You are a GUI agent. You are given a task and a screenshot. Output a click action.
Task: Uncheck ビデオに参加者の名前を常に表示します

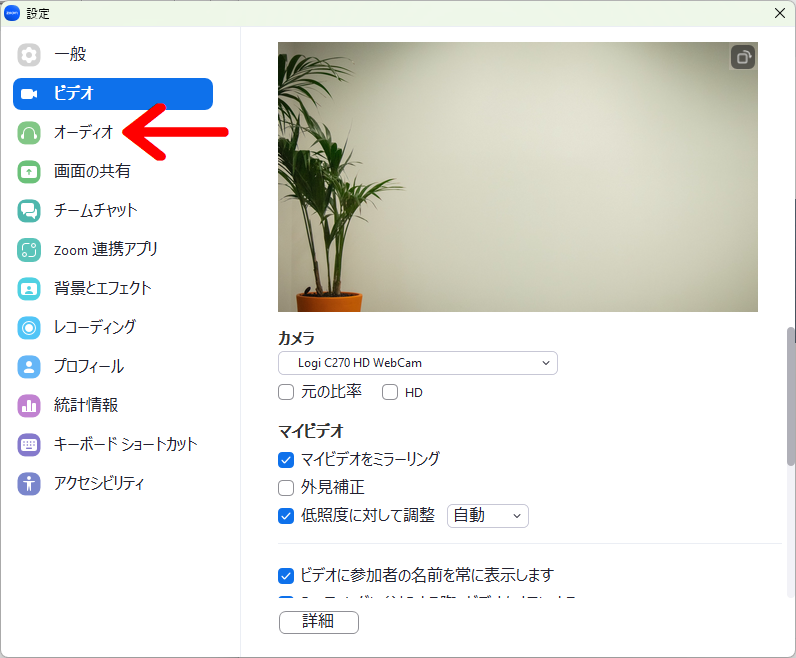(x=286, y=576)
